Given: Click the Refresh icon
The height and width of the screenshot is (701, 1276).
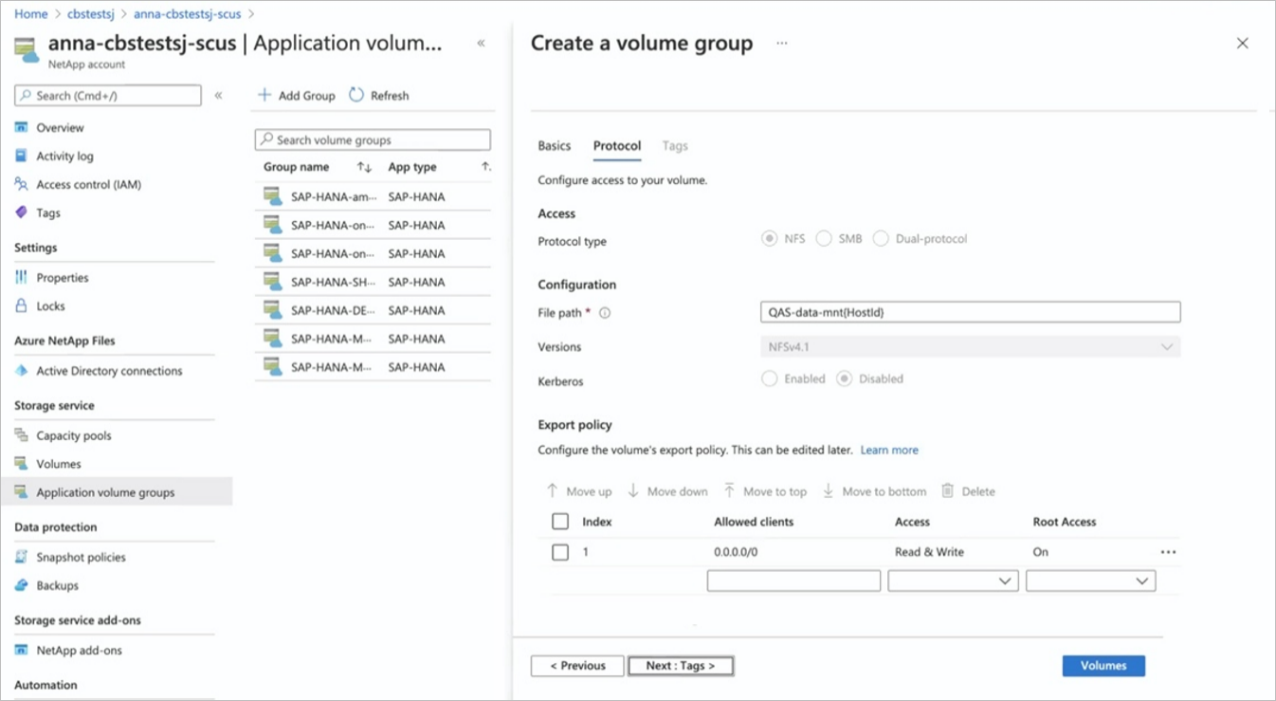Looking at the screenshot, I should [356, 95].
